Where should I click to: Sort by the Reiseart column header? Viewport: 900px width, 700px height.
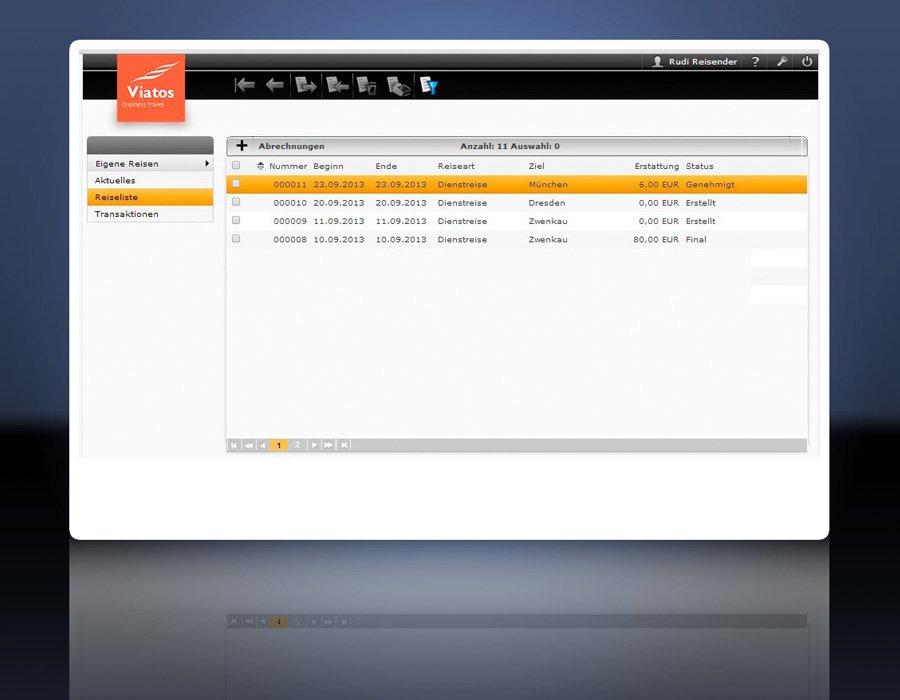456,166
